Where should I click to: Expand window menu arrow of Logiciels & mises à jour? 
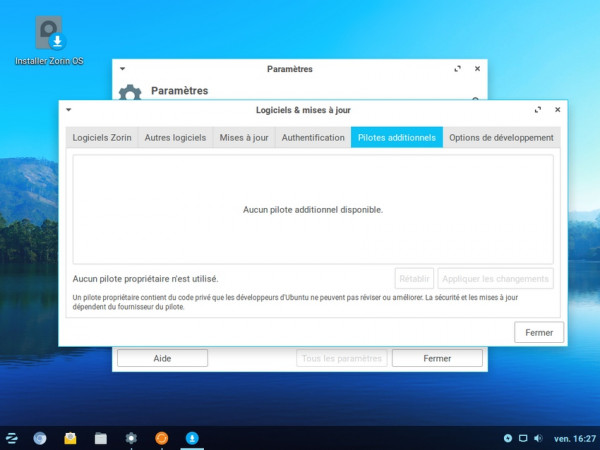coord(68,110)
